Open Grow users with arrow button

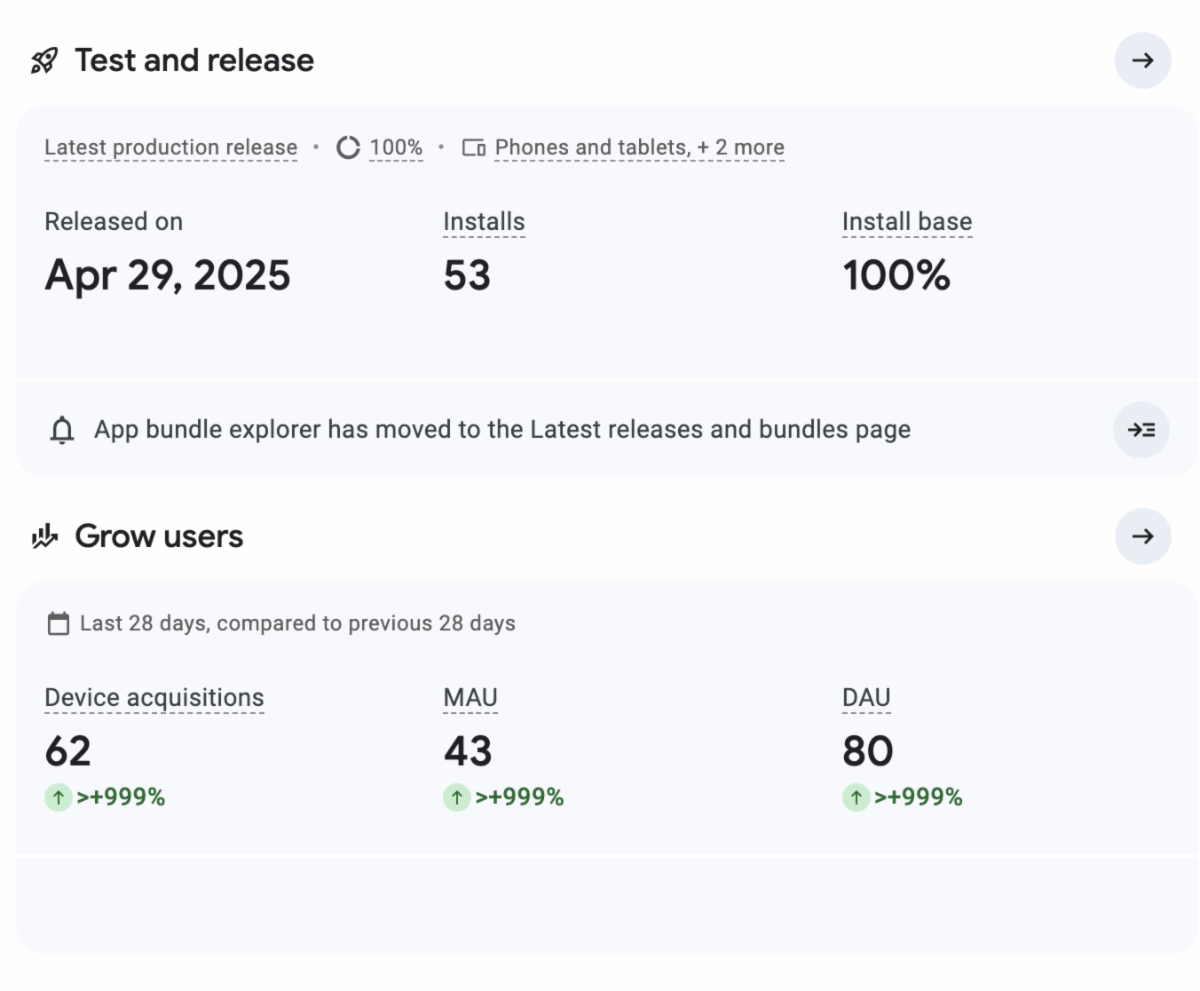click(1142, 536)
